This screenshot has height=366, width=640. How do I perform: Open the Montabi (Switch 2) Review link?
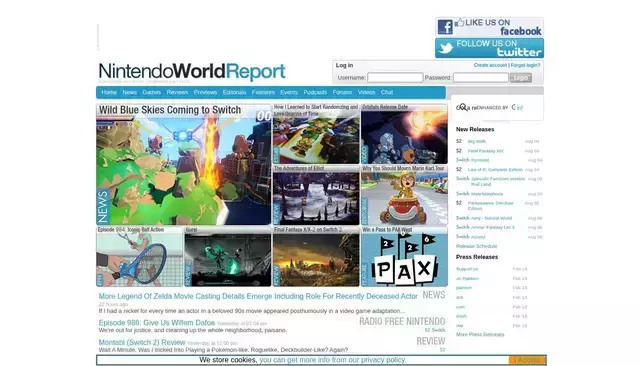[x=142, y=342]
